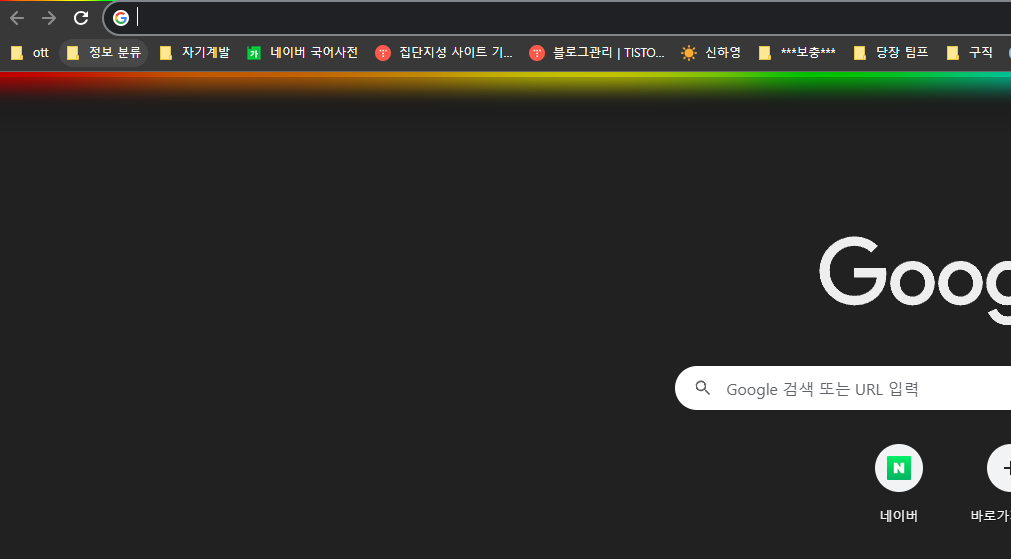Go back with the browser back arrow
The image size is (1011, 559).
click(x=17, y=18)
